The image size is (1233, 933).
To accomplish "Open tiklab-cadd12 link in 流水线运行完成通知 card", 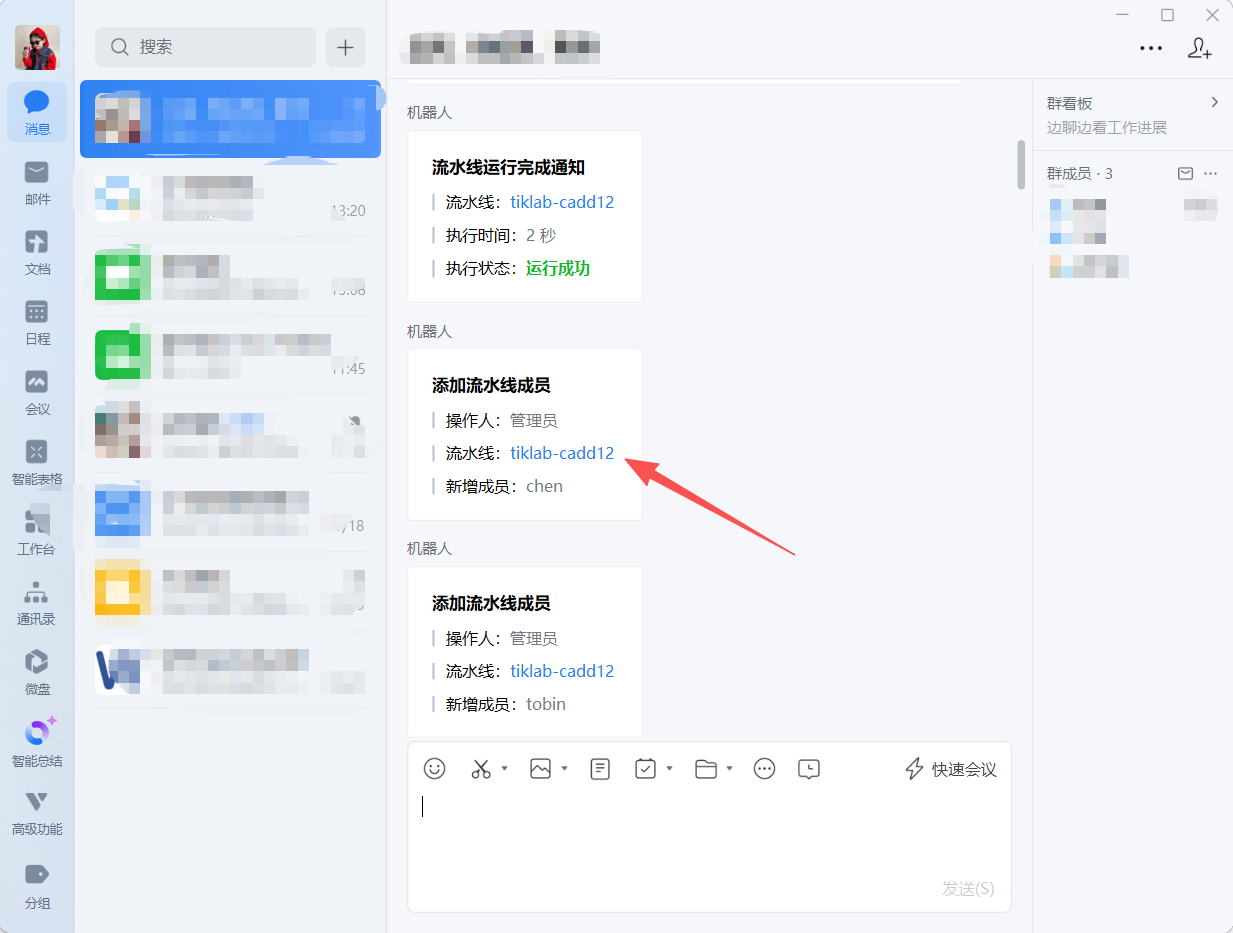I will click(562, 202).
